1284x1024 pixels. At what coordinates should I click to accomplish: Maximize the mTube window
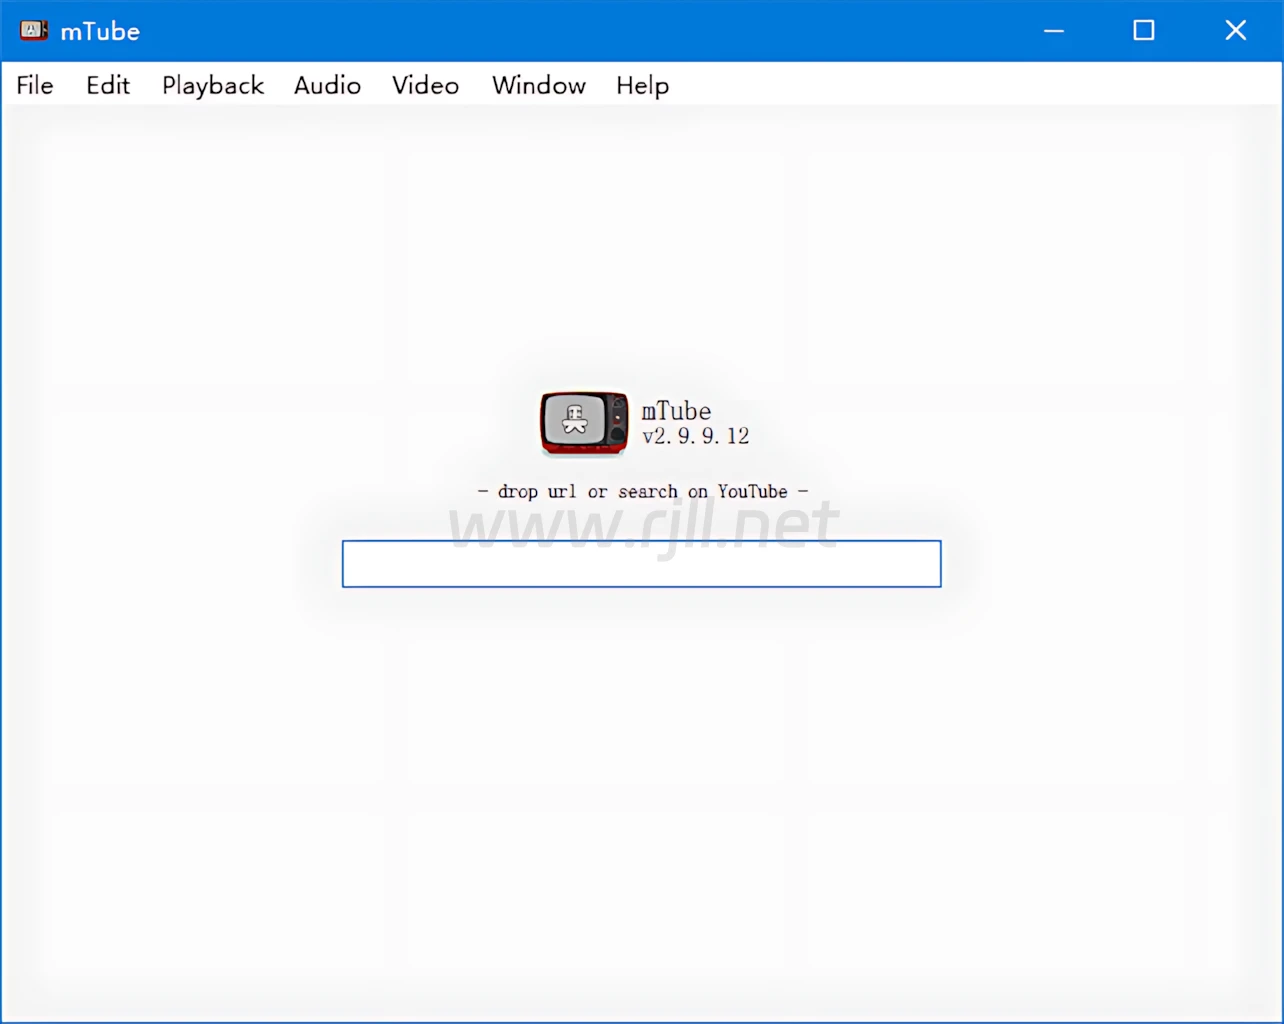click(x=1143, y=31)
